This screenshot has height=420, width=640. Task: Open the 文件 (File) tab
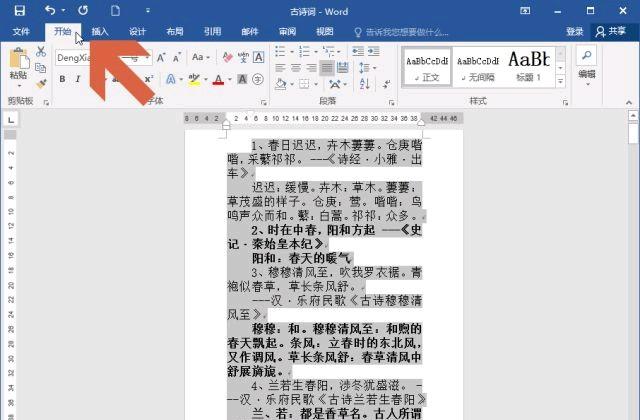pyautogui.click(x=21, y=31)
